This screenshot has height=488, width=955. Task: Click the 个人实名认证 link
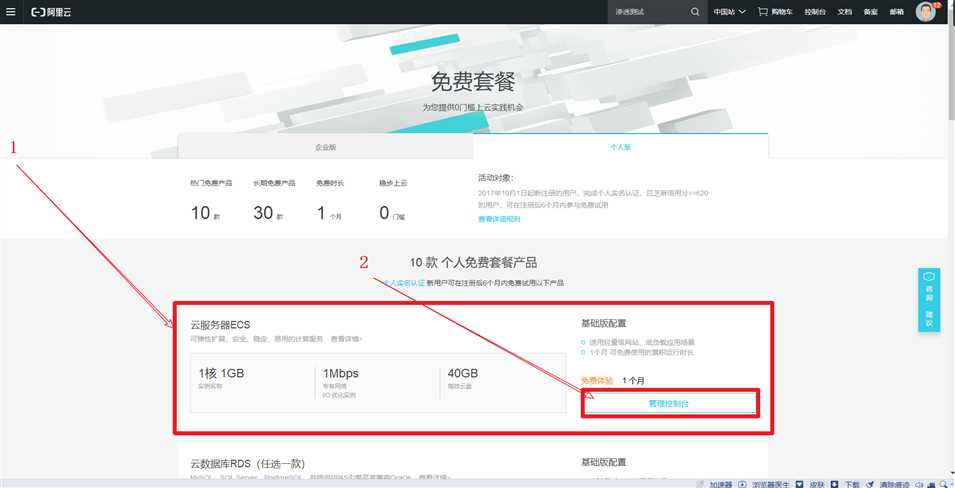[403, 283]
